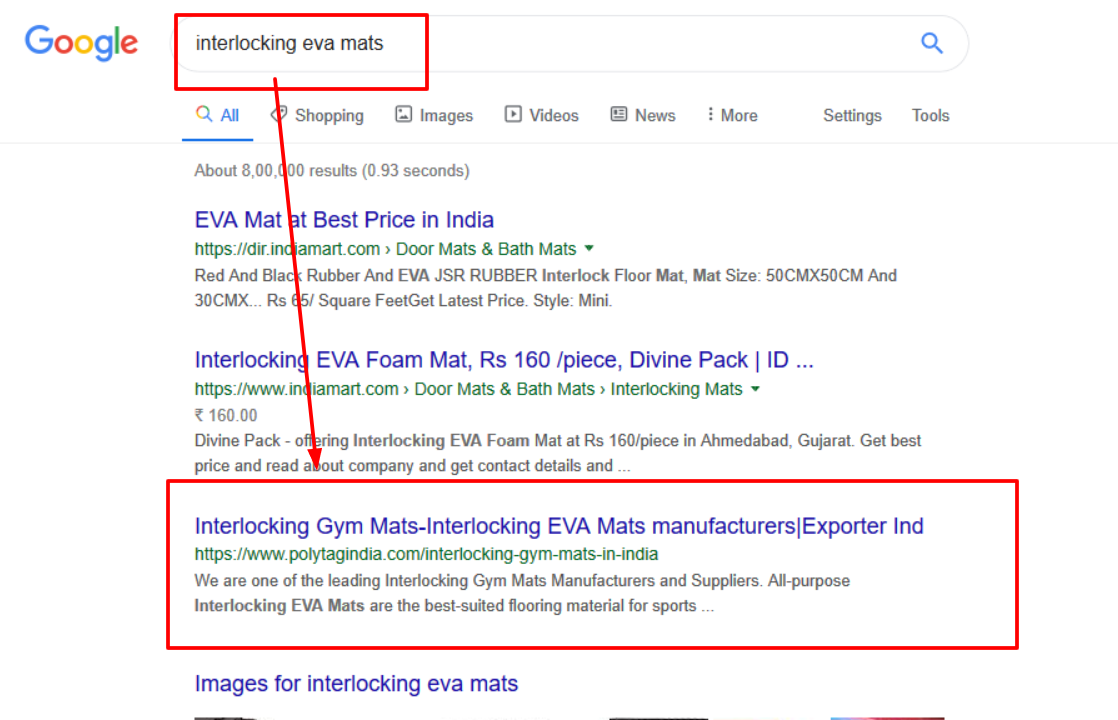The image size is (1118, 720).
Task: Switch to the Shopping tab
Action: pos(317,115)
